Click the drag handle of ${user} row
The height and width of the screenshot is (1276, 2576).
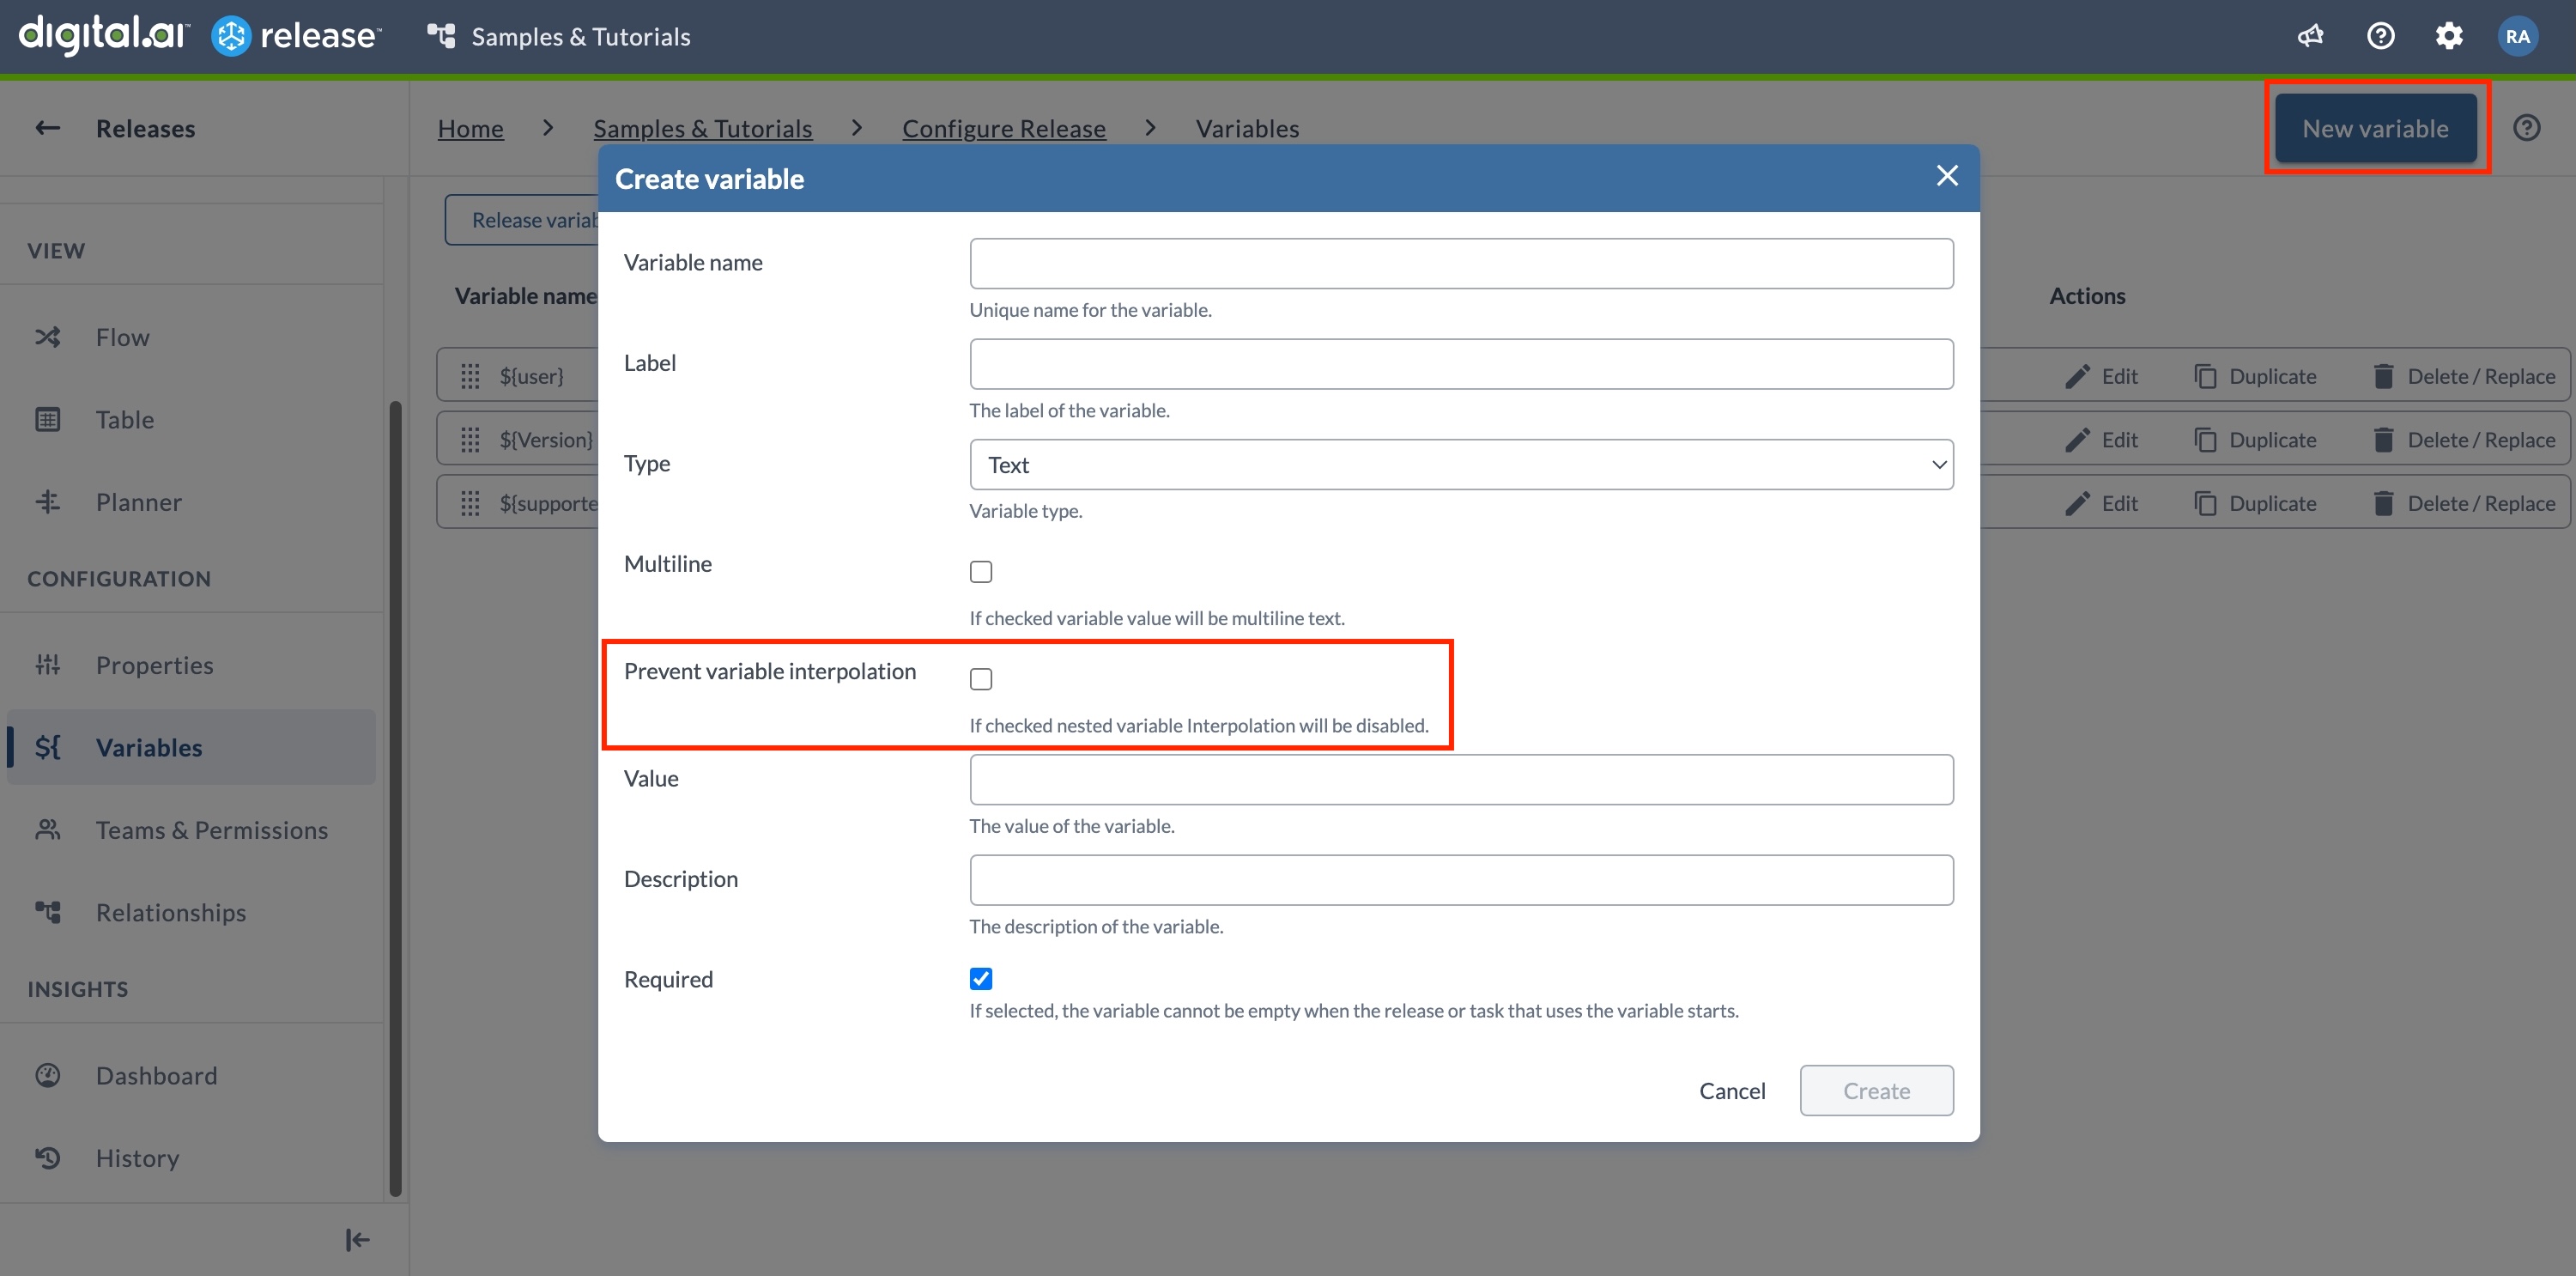tap(470, 376)
